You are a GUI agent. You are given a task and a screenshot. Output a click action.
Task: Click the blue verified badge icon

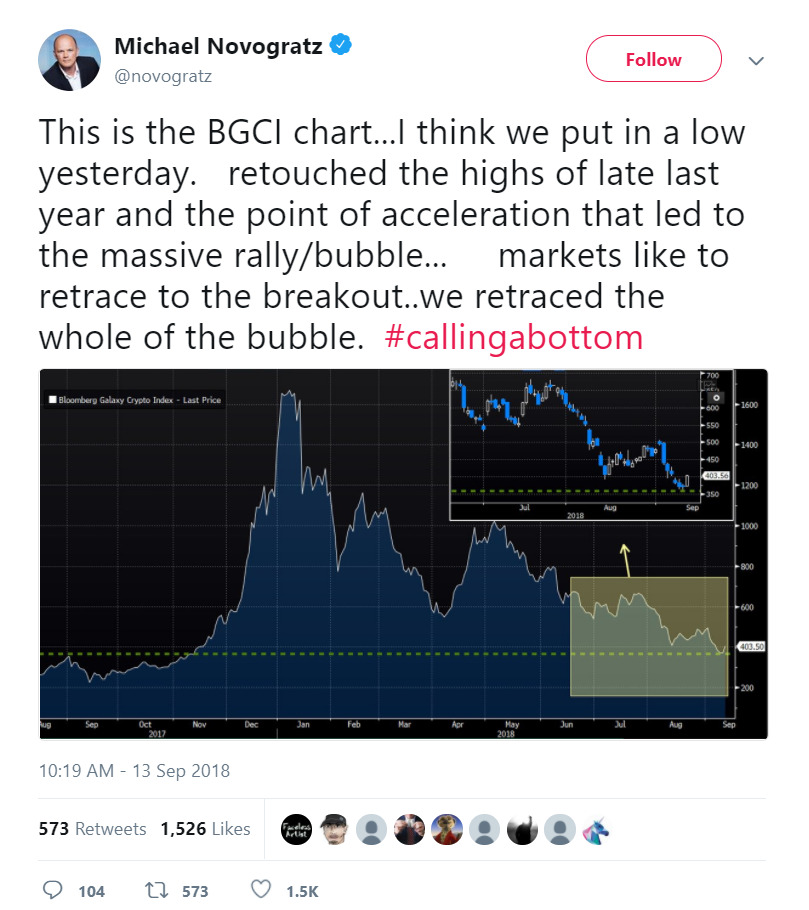(341, 45)
